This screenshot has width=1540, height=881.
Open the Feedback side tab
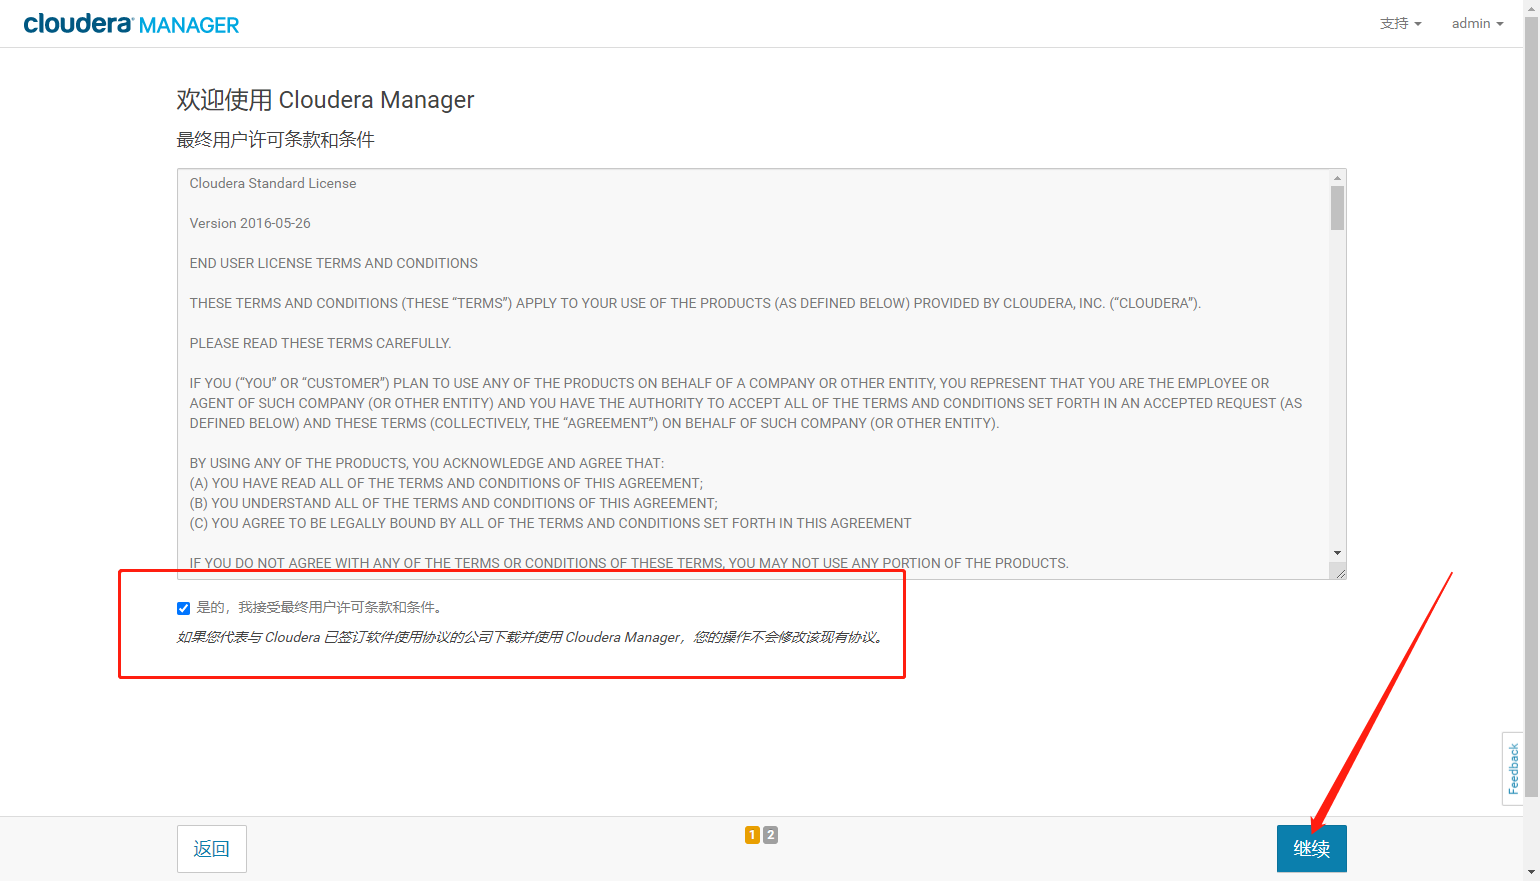tap(1513, 768)
